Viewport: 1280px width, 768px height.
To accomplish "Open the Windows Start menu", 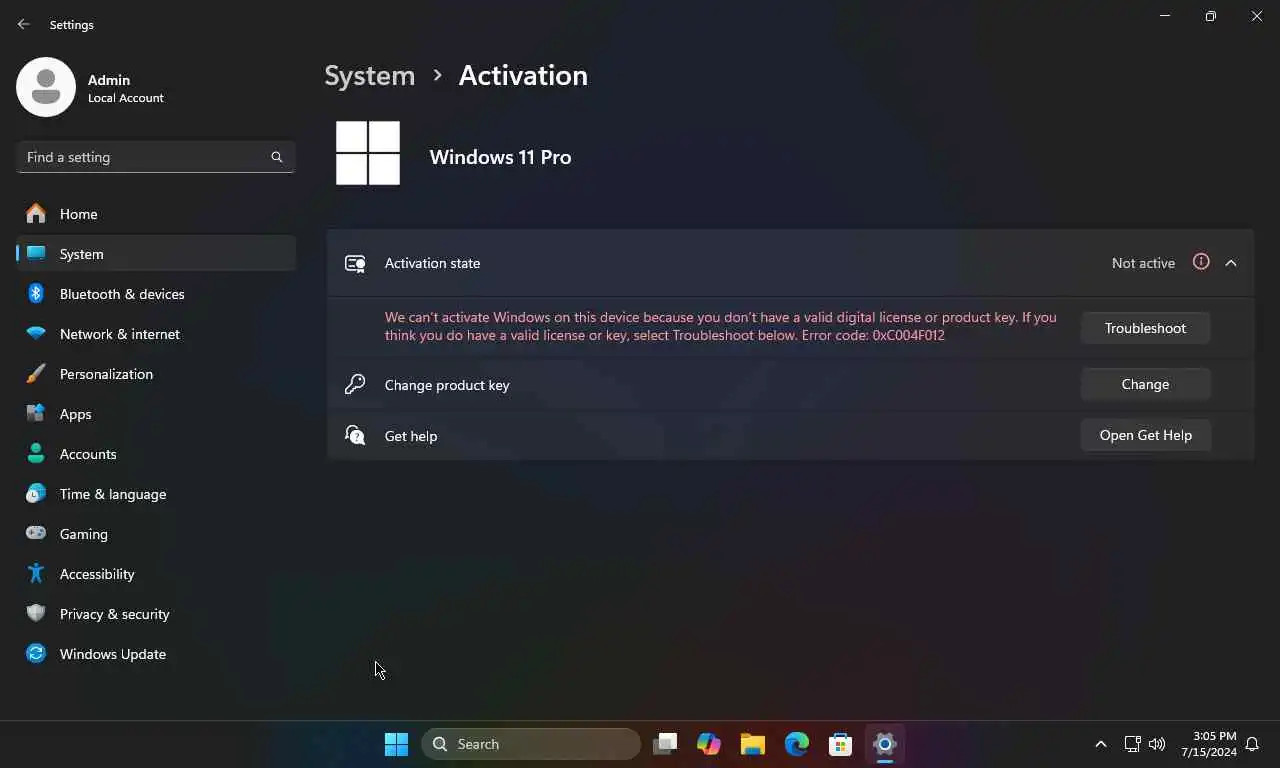I will point(396,744).
